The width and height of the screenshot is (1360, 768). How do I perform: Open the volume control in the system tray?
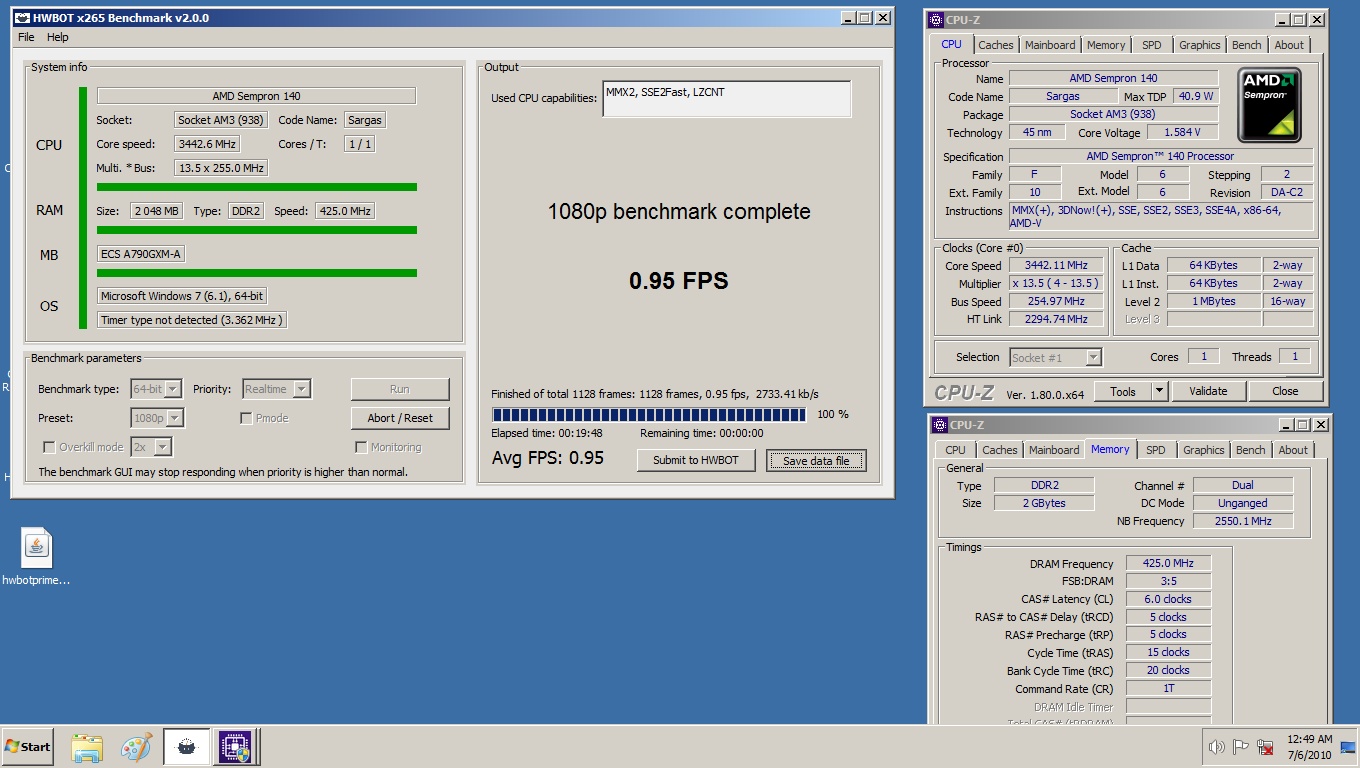[1217, 747]
